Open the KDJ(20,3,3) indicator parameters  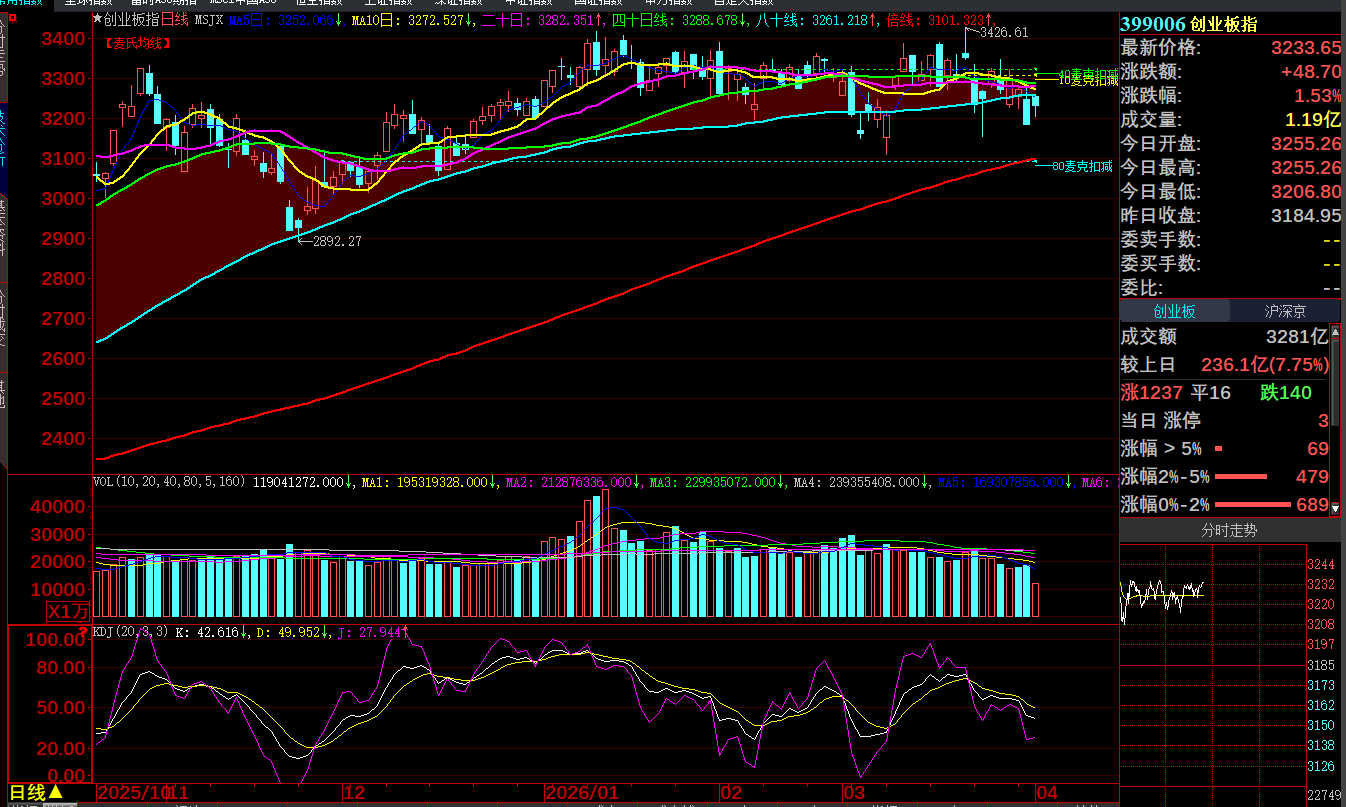coord(130,632)
